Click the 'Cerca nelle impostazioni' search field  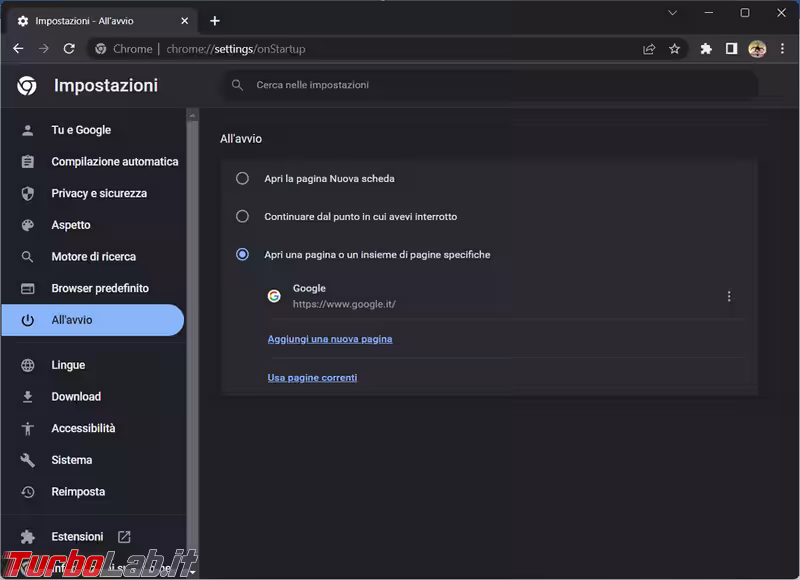[490, 85]
